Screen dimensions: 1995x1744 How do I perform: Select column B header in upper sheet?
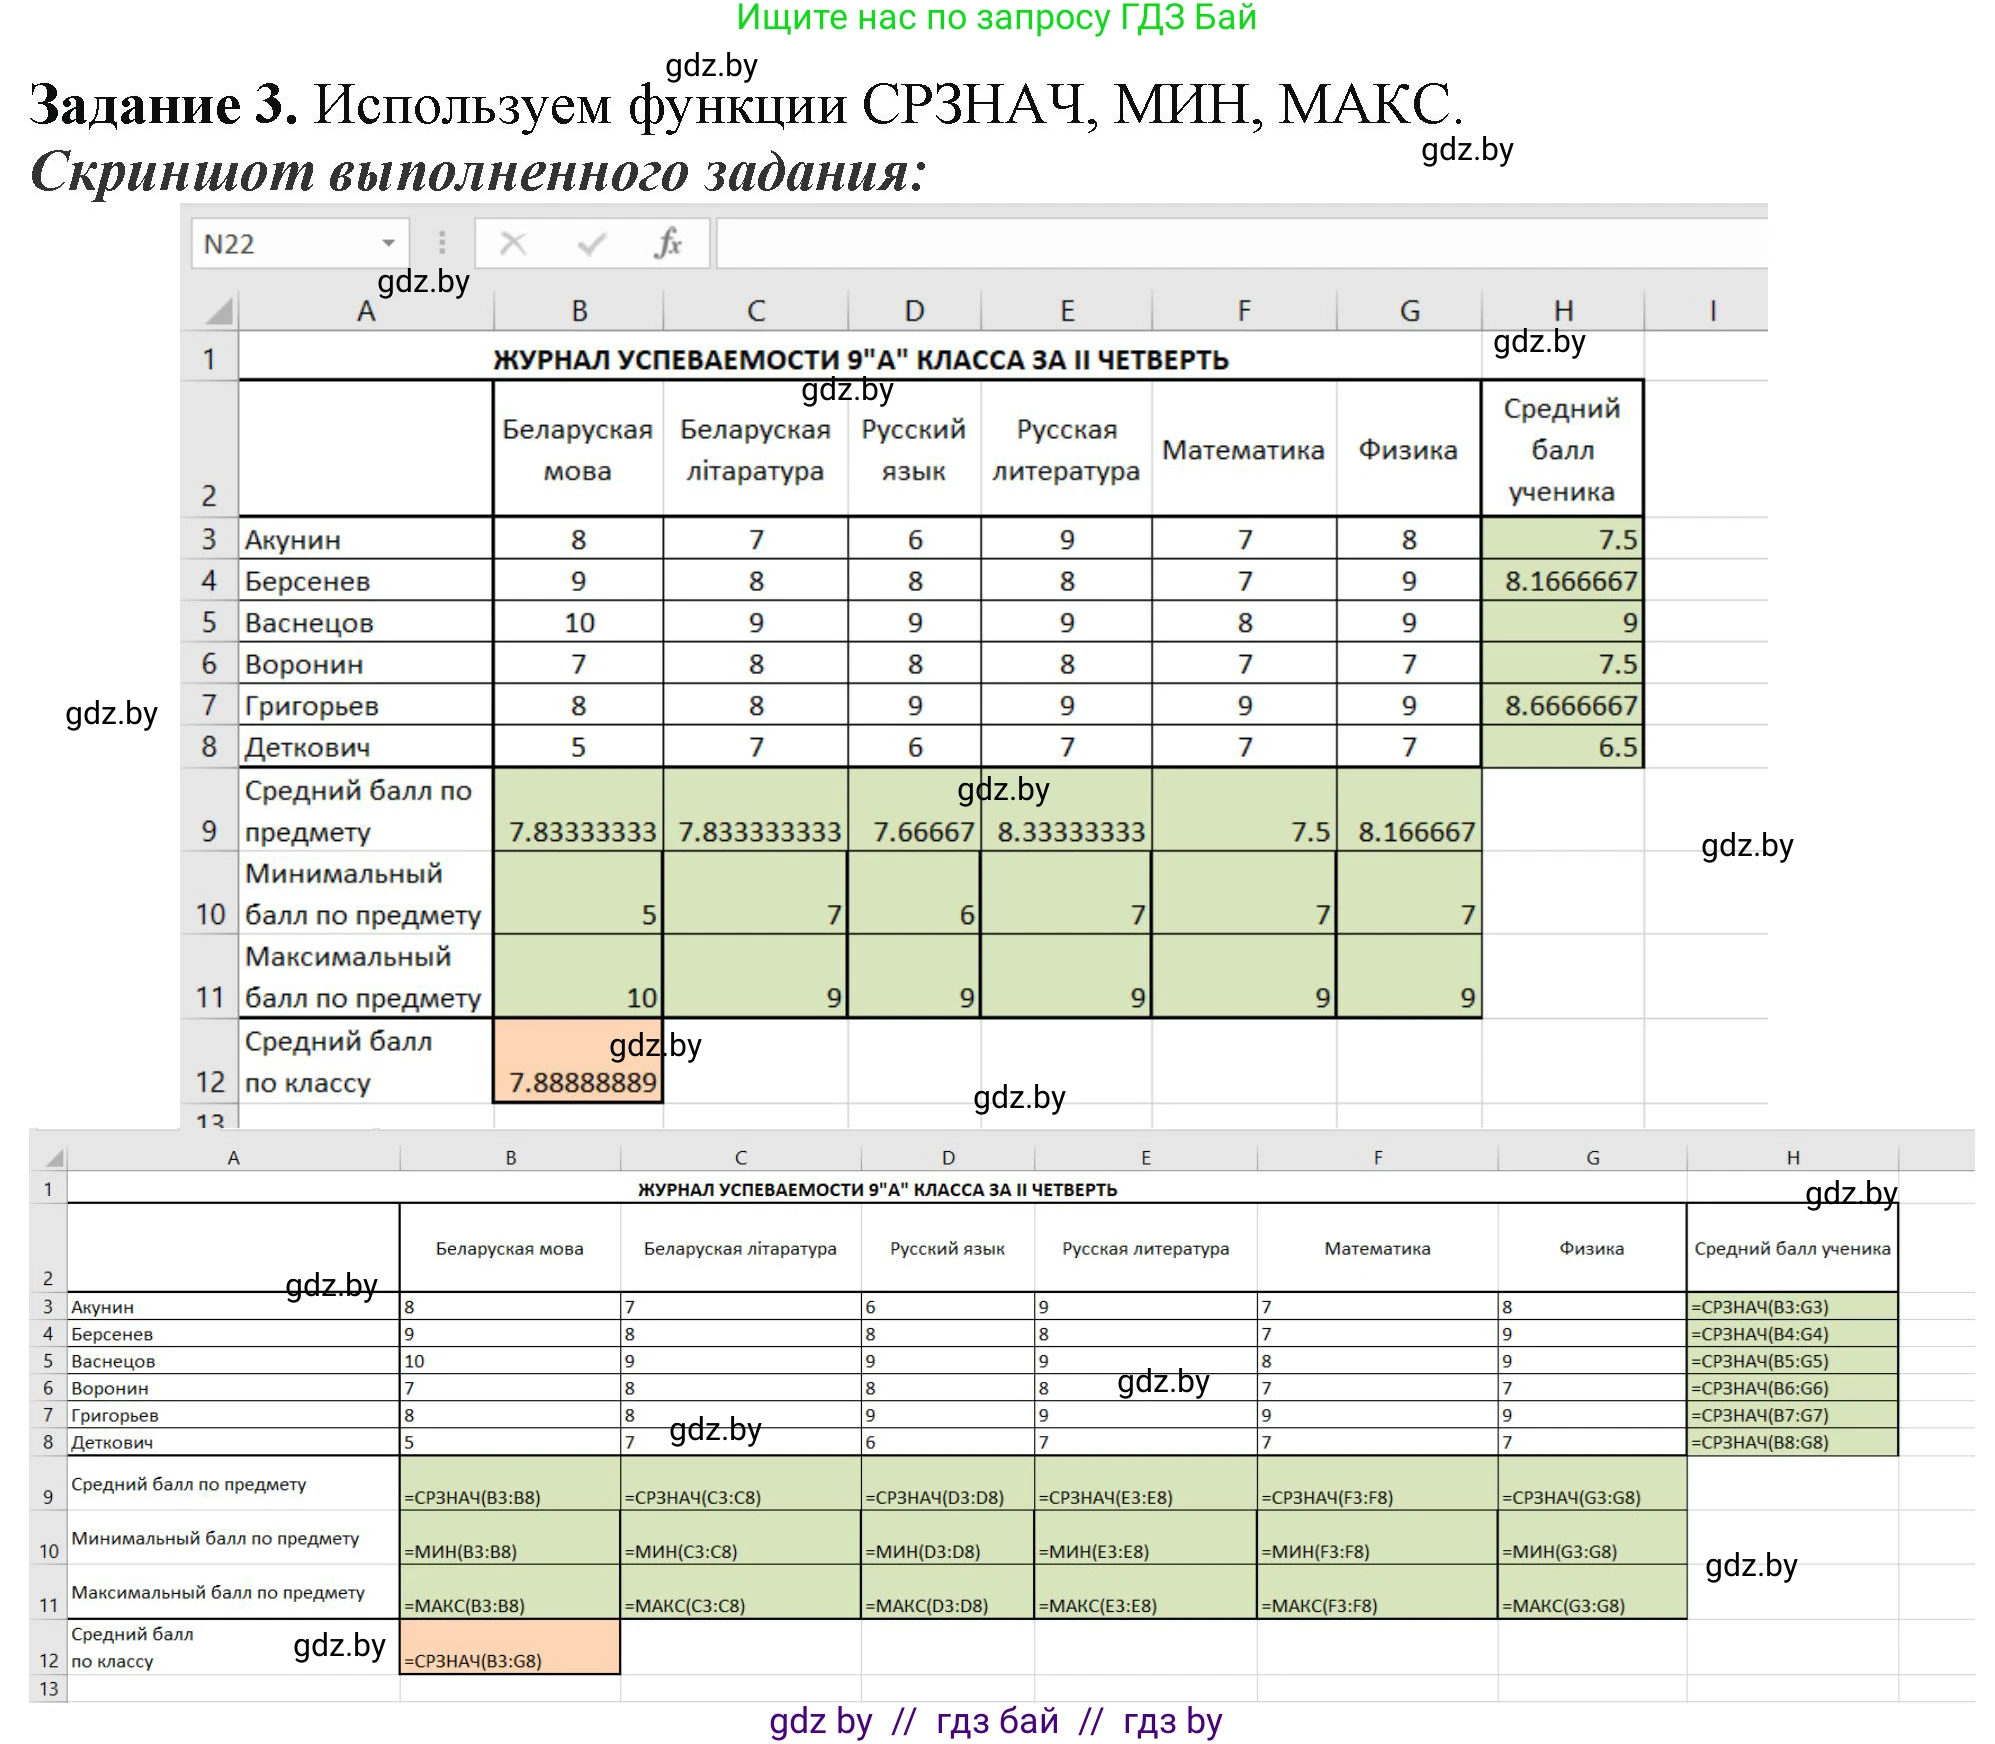click(579, 311)
